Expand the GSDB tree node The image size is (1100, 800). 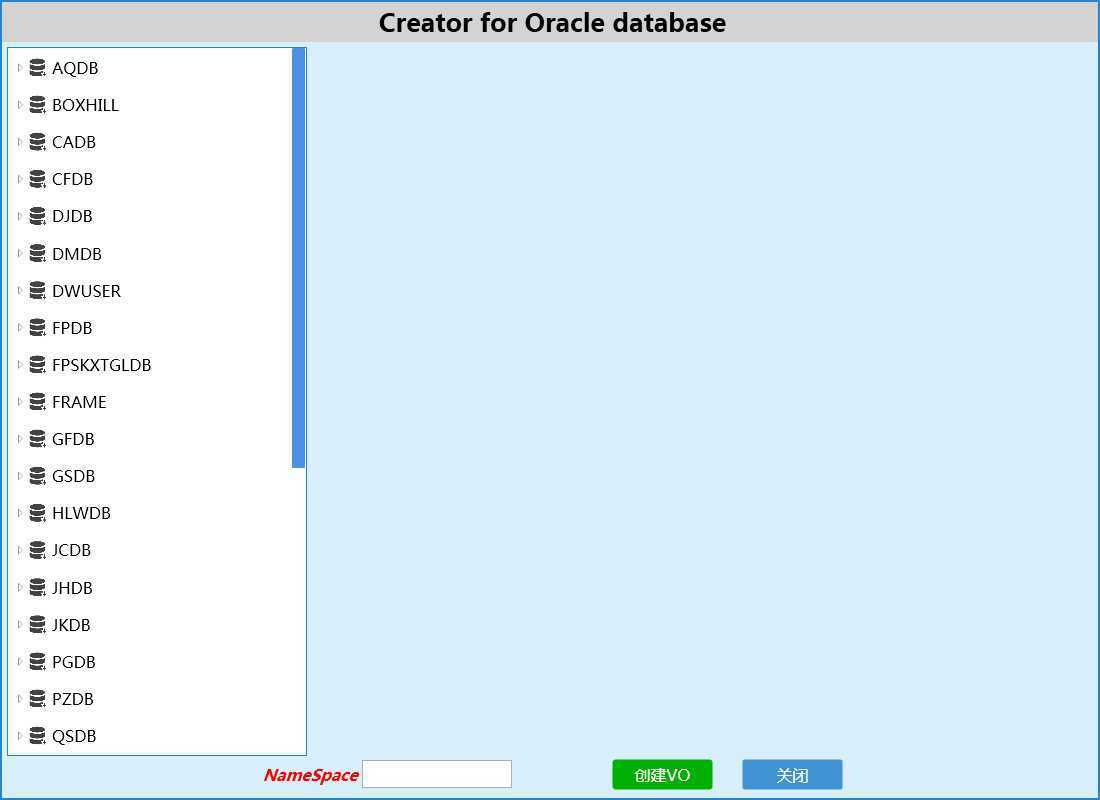[x=20, y=476]
